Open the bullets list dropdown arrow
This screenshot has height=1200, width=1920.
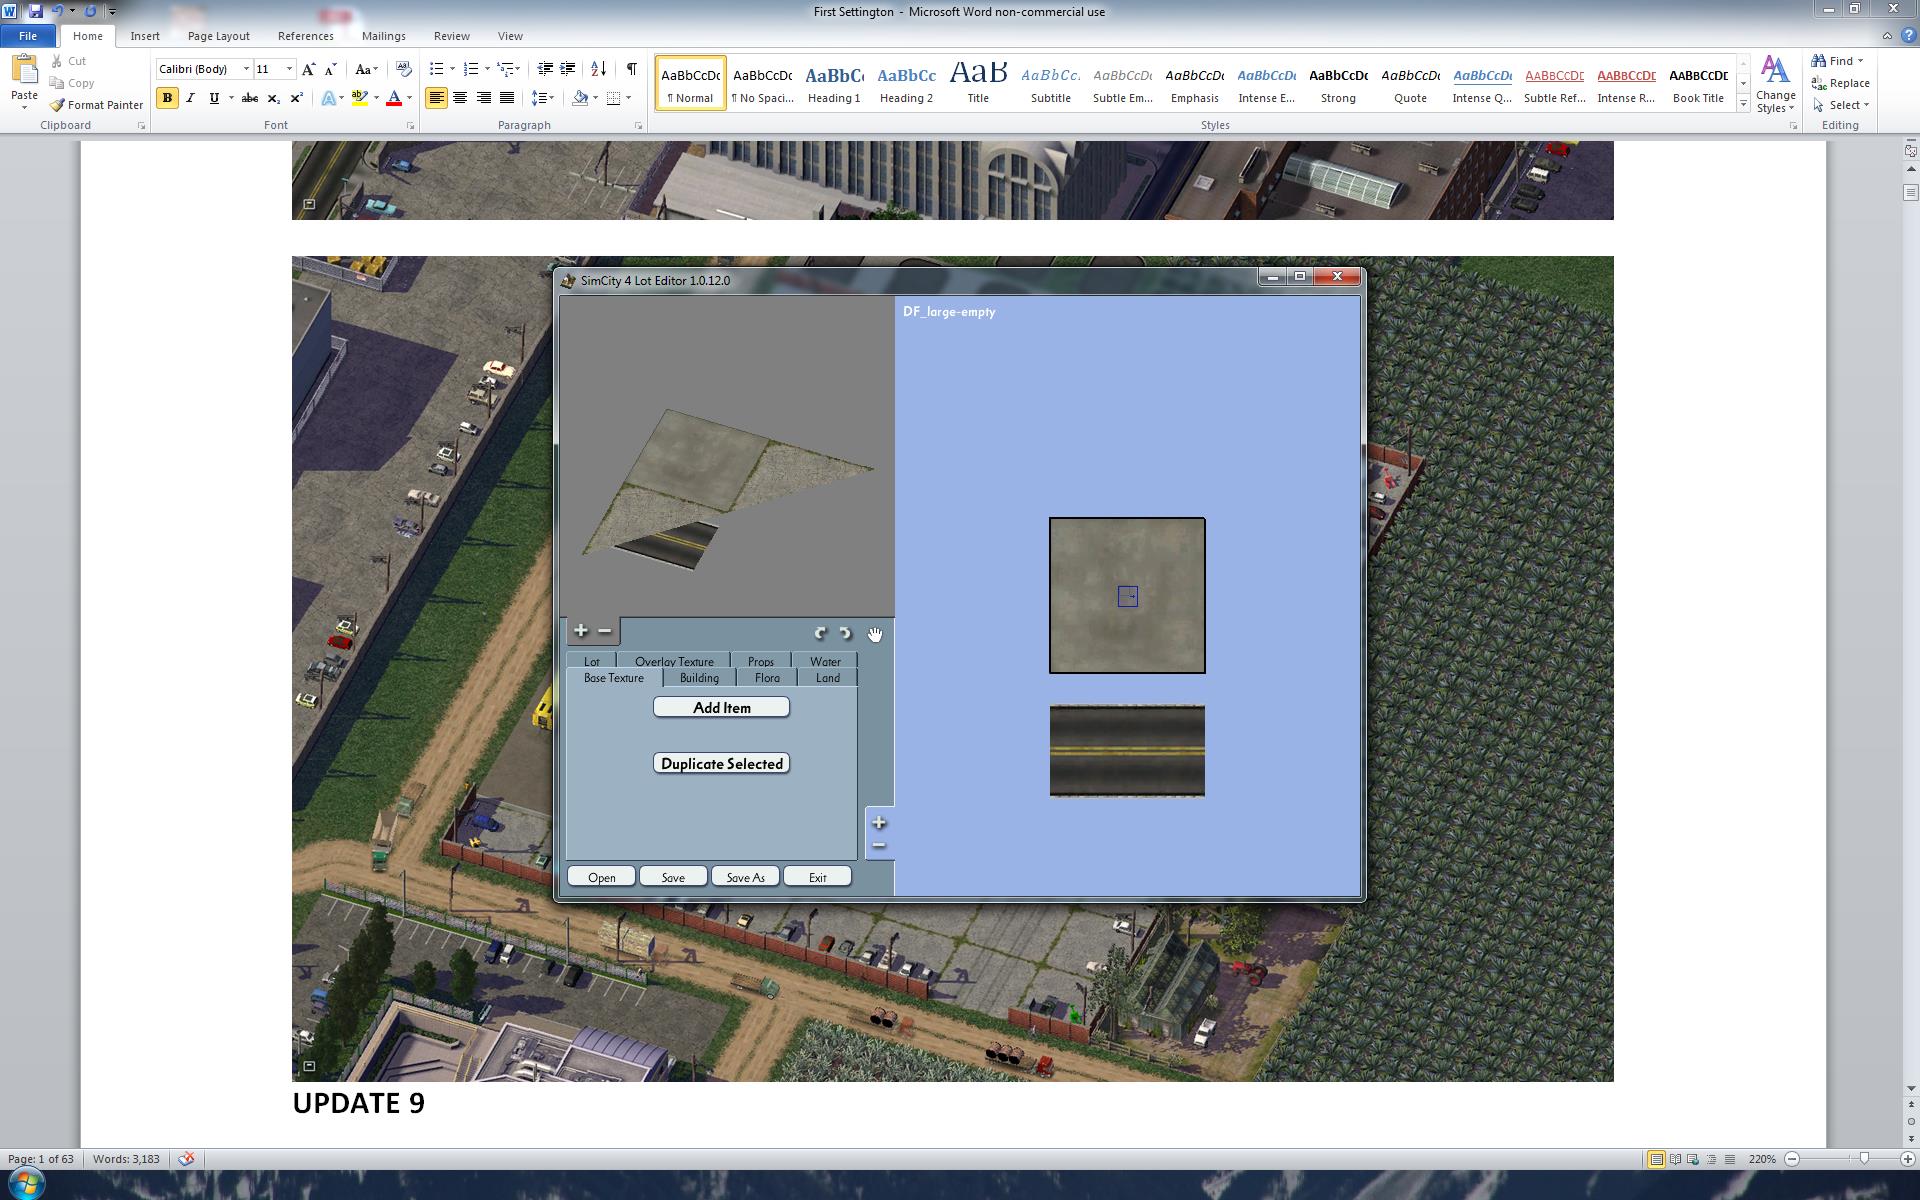[452, 69]
